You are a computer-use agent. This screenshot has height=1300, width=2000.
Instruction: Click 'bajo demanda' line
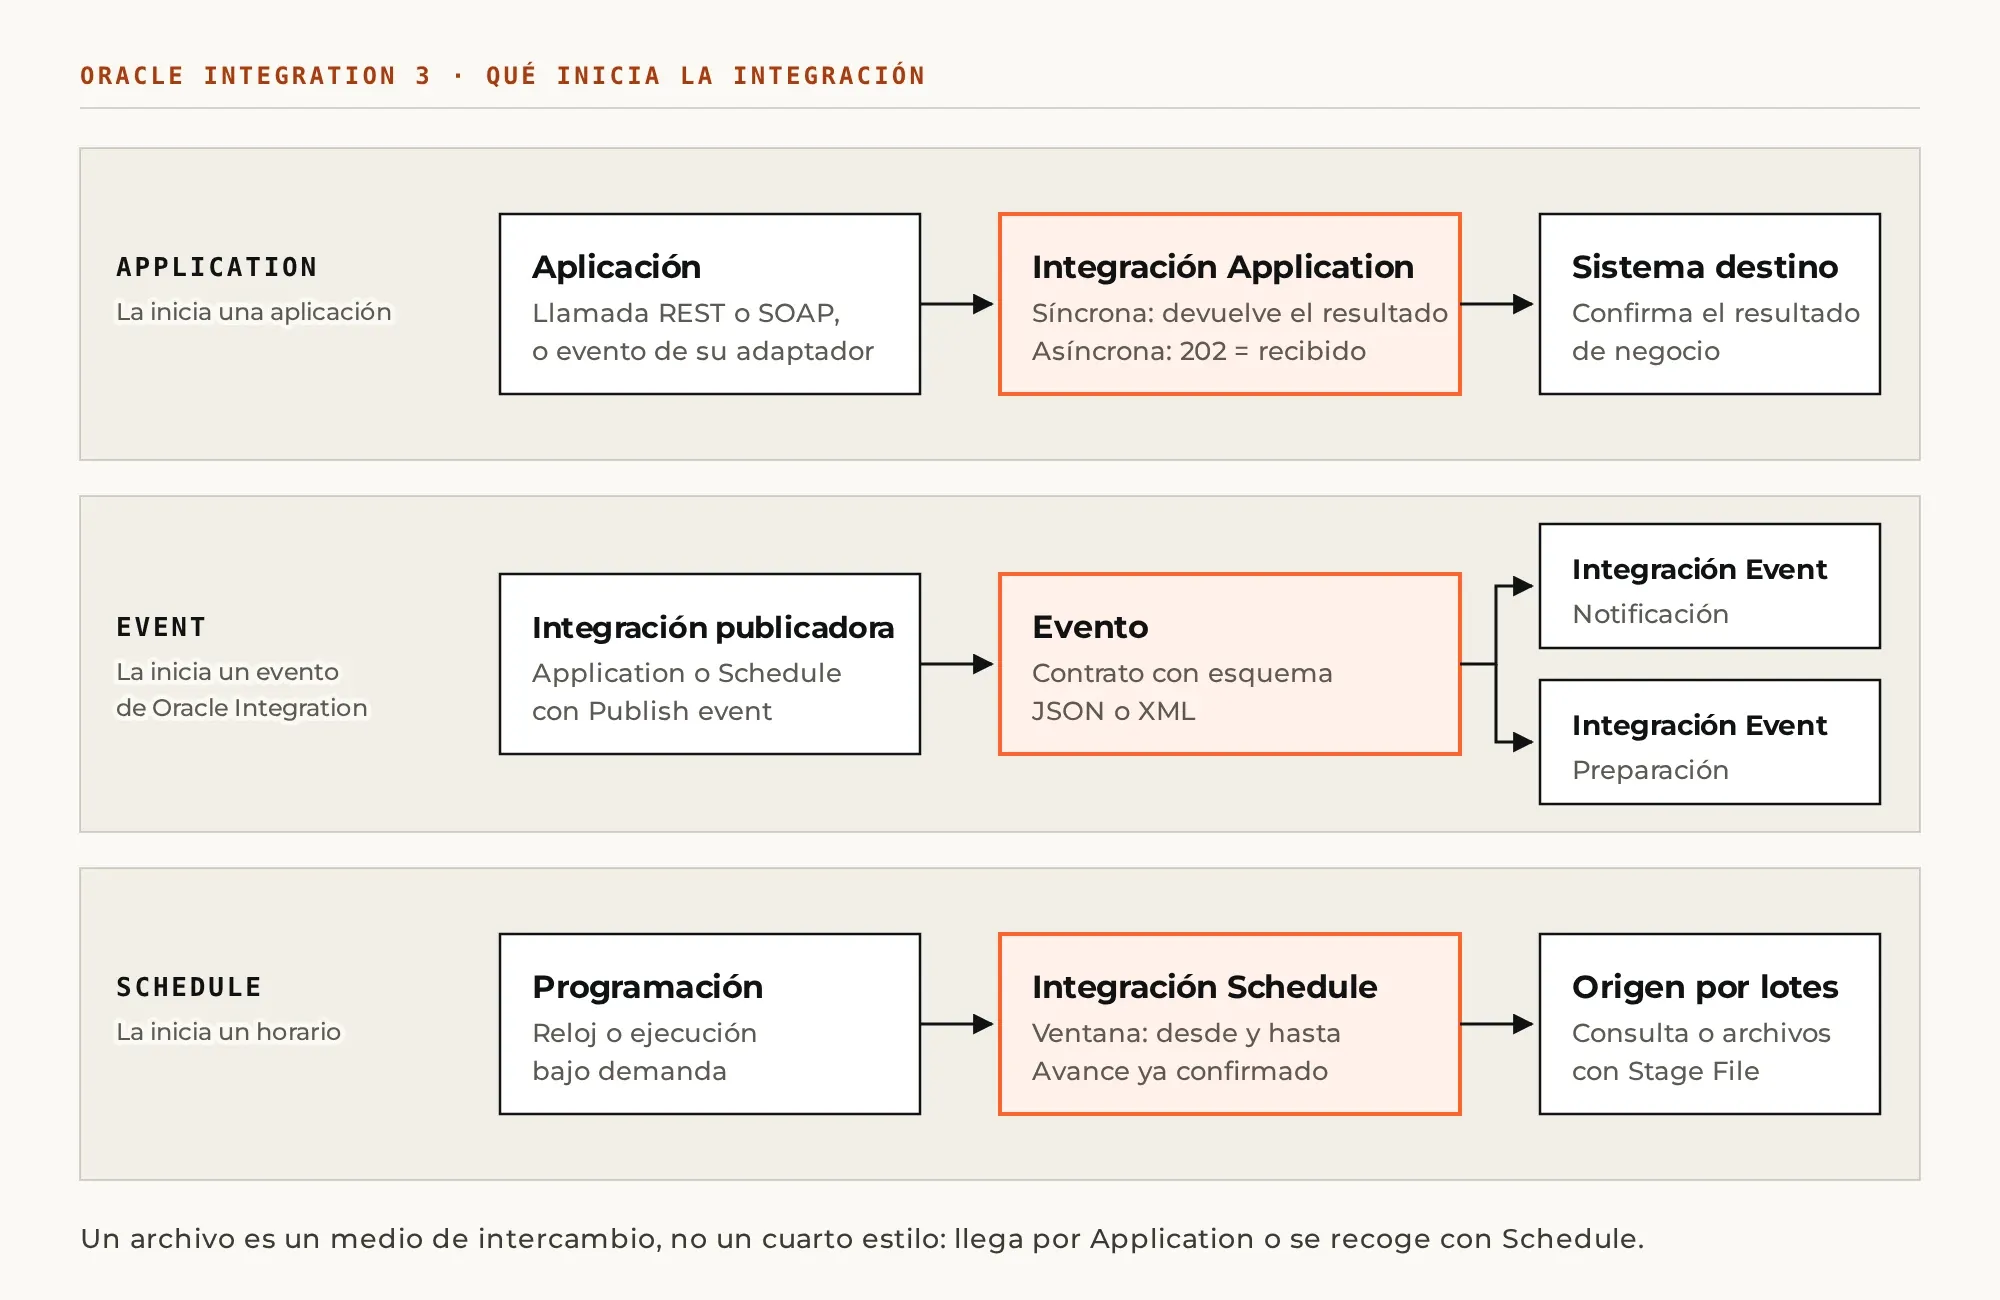(629, 1071)
